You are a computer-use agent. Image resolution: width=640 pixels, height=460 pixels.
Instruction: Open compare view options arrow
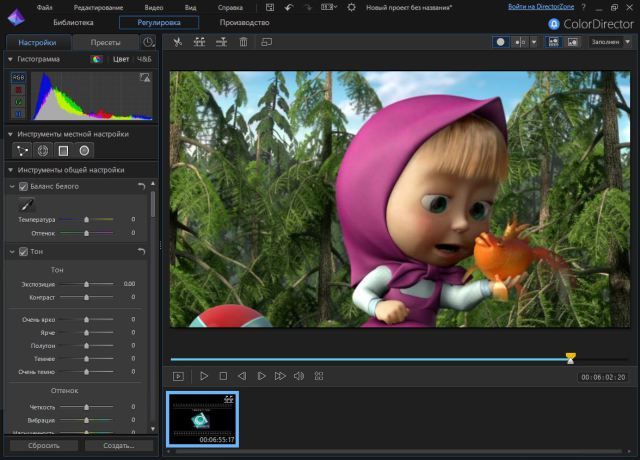coord(534,42)
